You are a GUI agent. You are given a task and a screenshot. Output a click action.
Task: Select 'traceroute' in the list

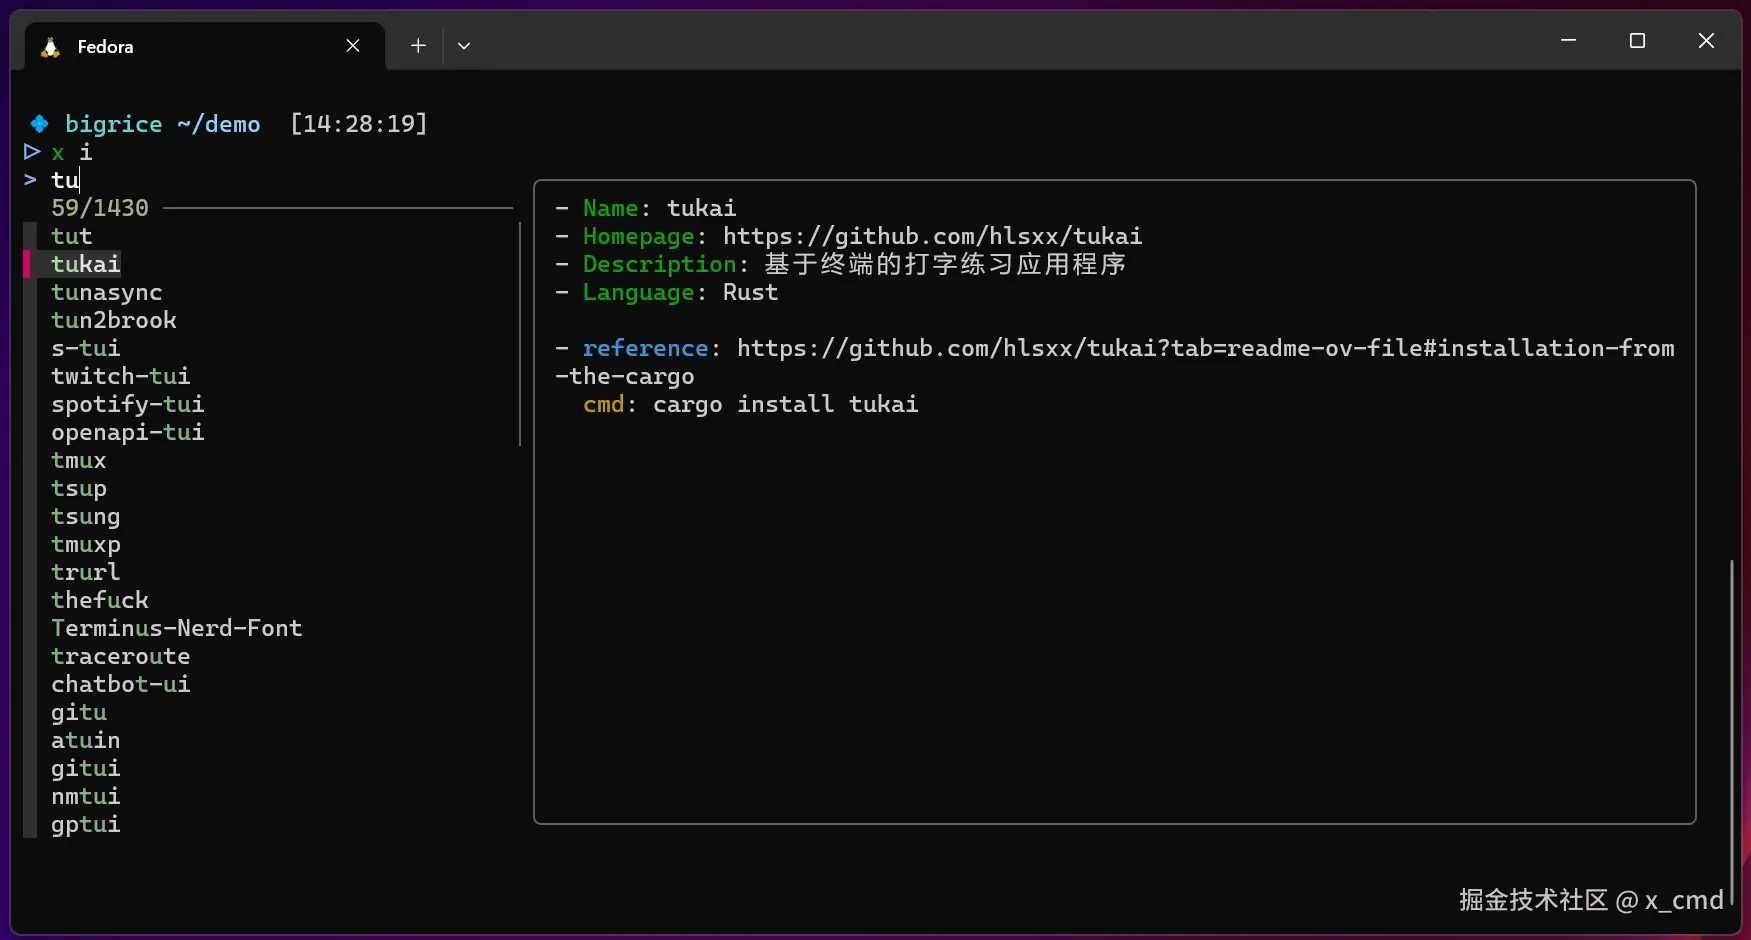121,656
